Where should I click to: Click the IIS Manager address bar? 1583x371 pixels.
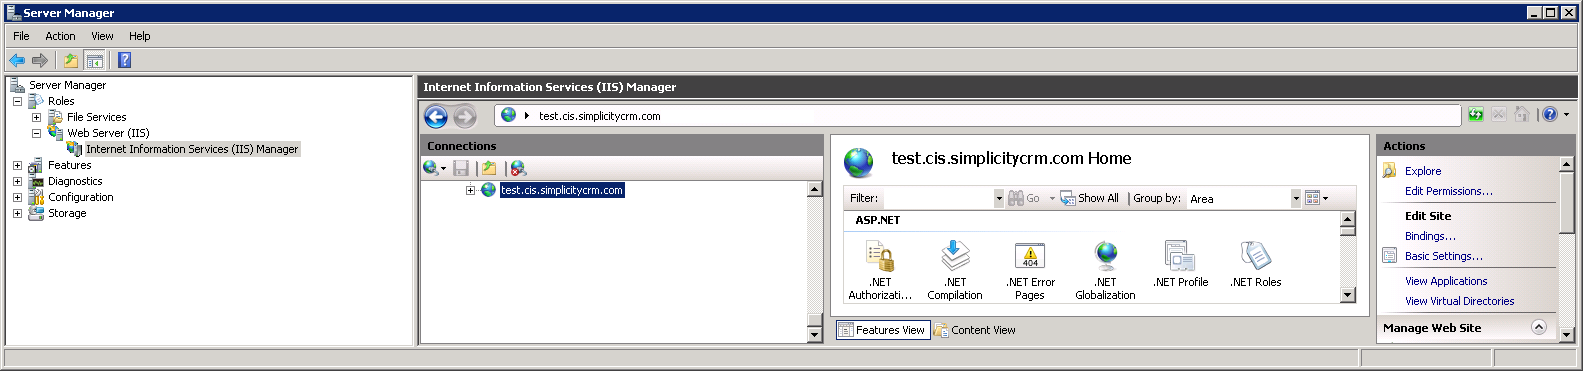[978, 116]
